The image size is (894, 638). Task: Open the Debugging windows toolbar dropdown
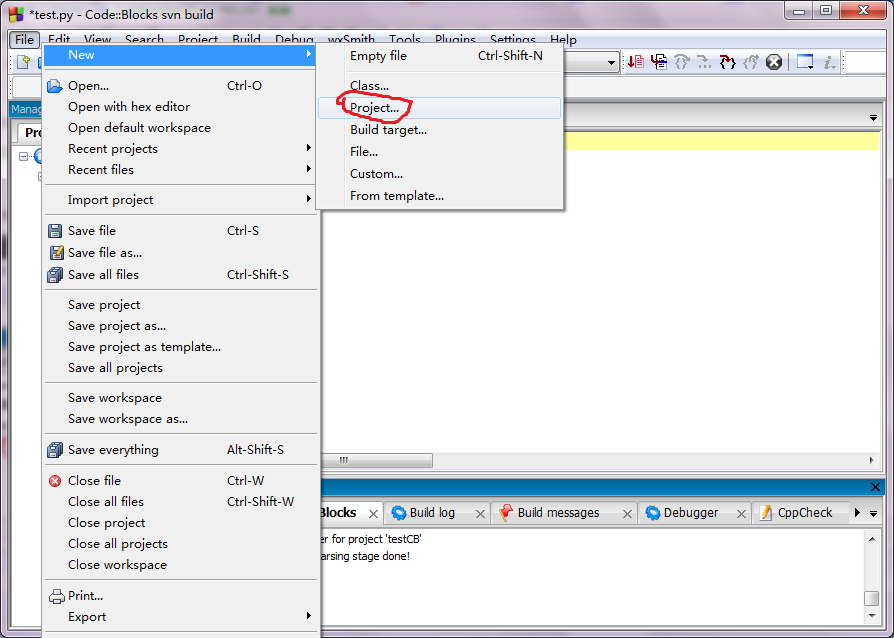[x=805, y=62]
